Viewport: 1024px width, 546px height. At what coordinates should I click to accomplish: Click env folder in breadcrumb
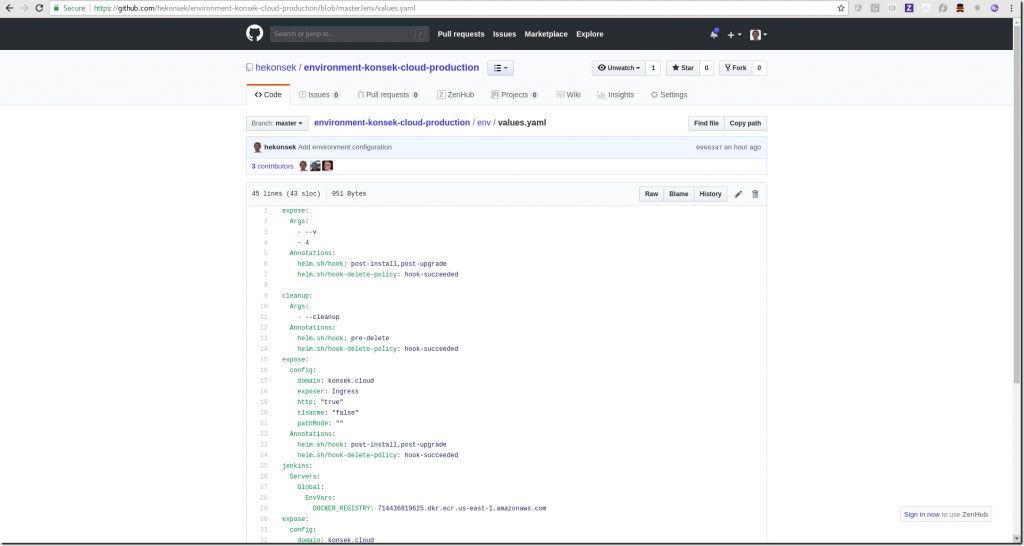point(484,123)
